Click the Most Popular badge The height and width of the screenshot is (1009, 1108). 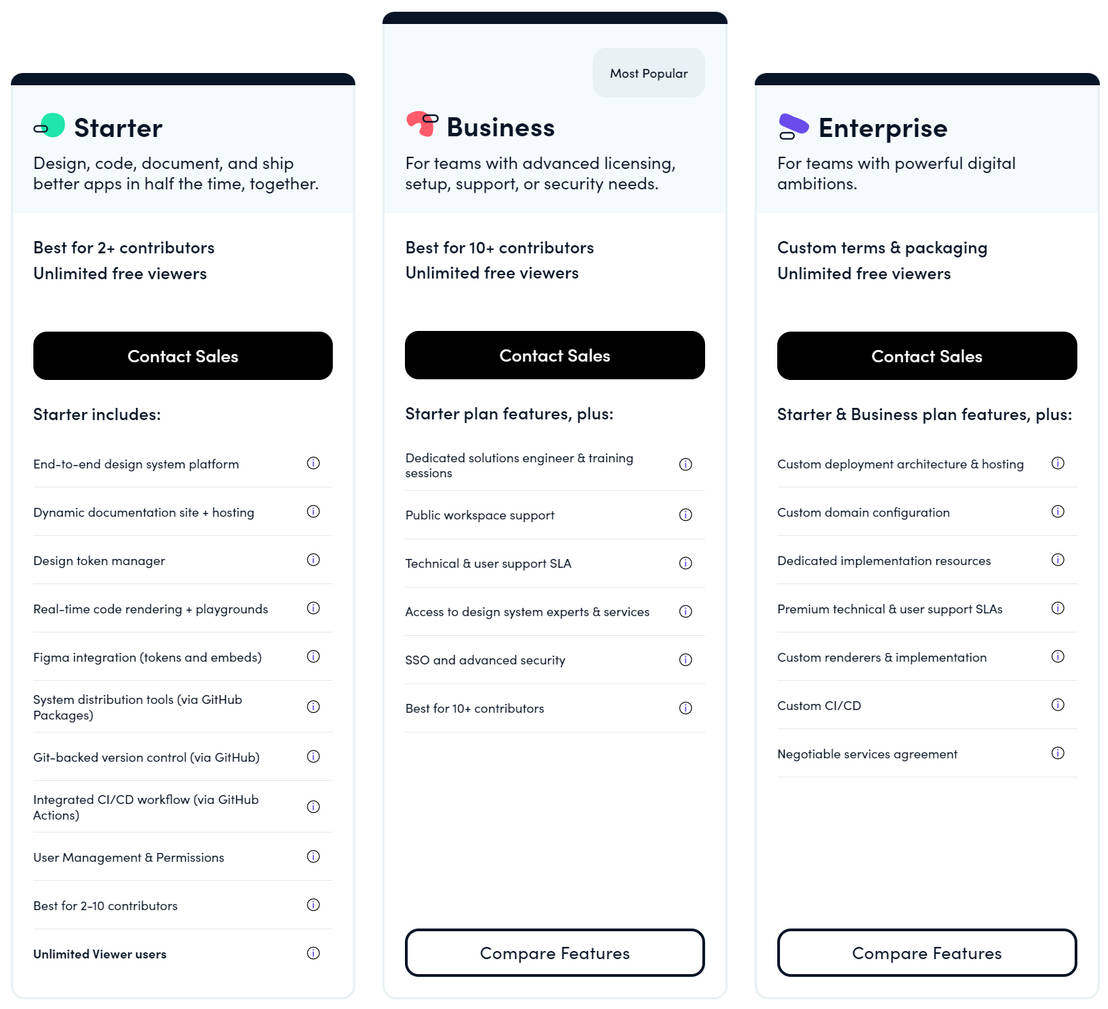(648, 72)
